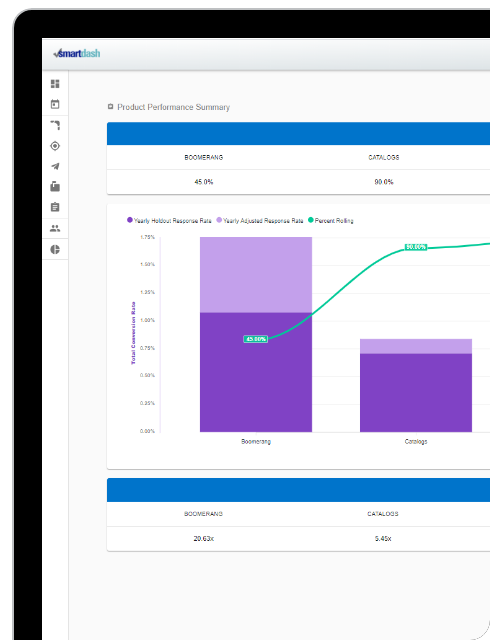The image size is (490, 640).
Task: Click the Total Conversion Rate axis title
Action: pos(133,333)
